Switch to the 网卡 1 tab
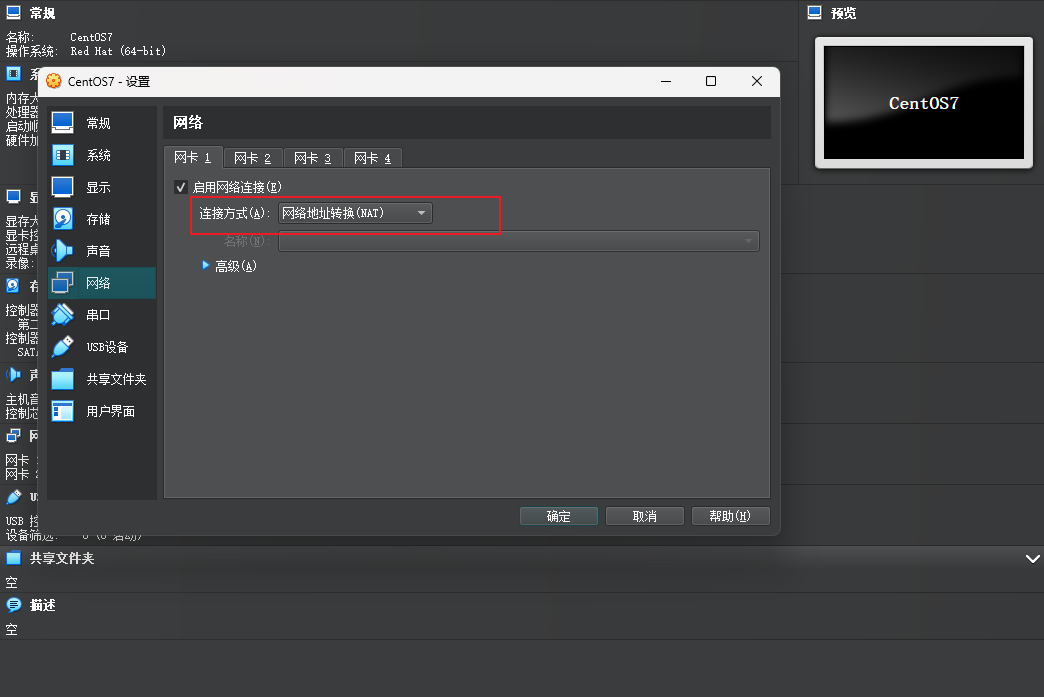 [x=193, y=157]
